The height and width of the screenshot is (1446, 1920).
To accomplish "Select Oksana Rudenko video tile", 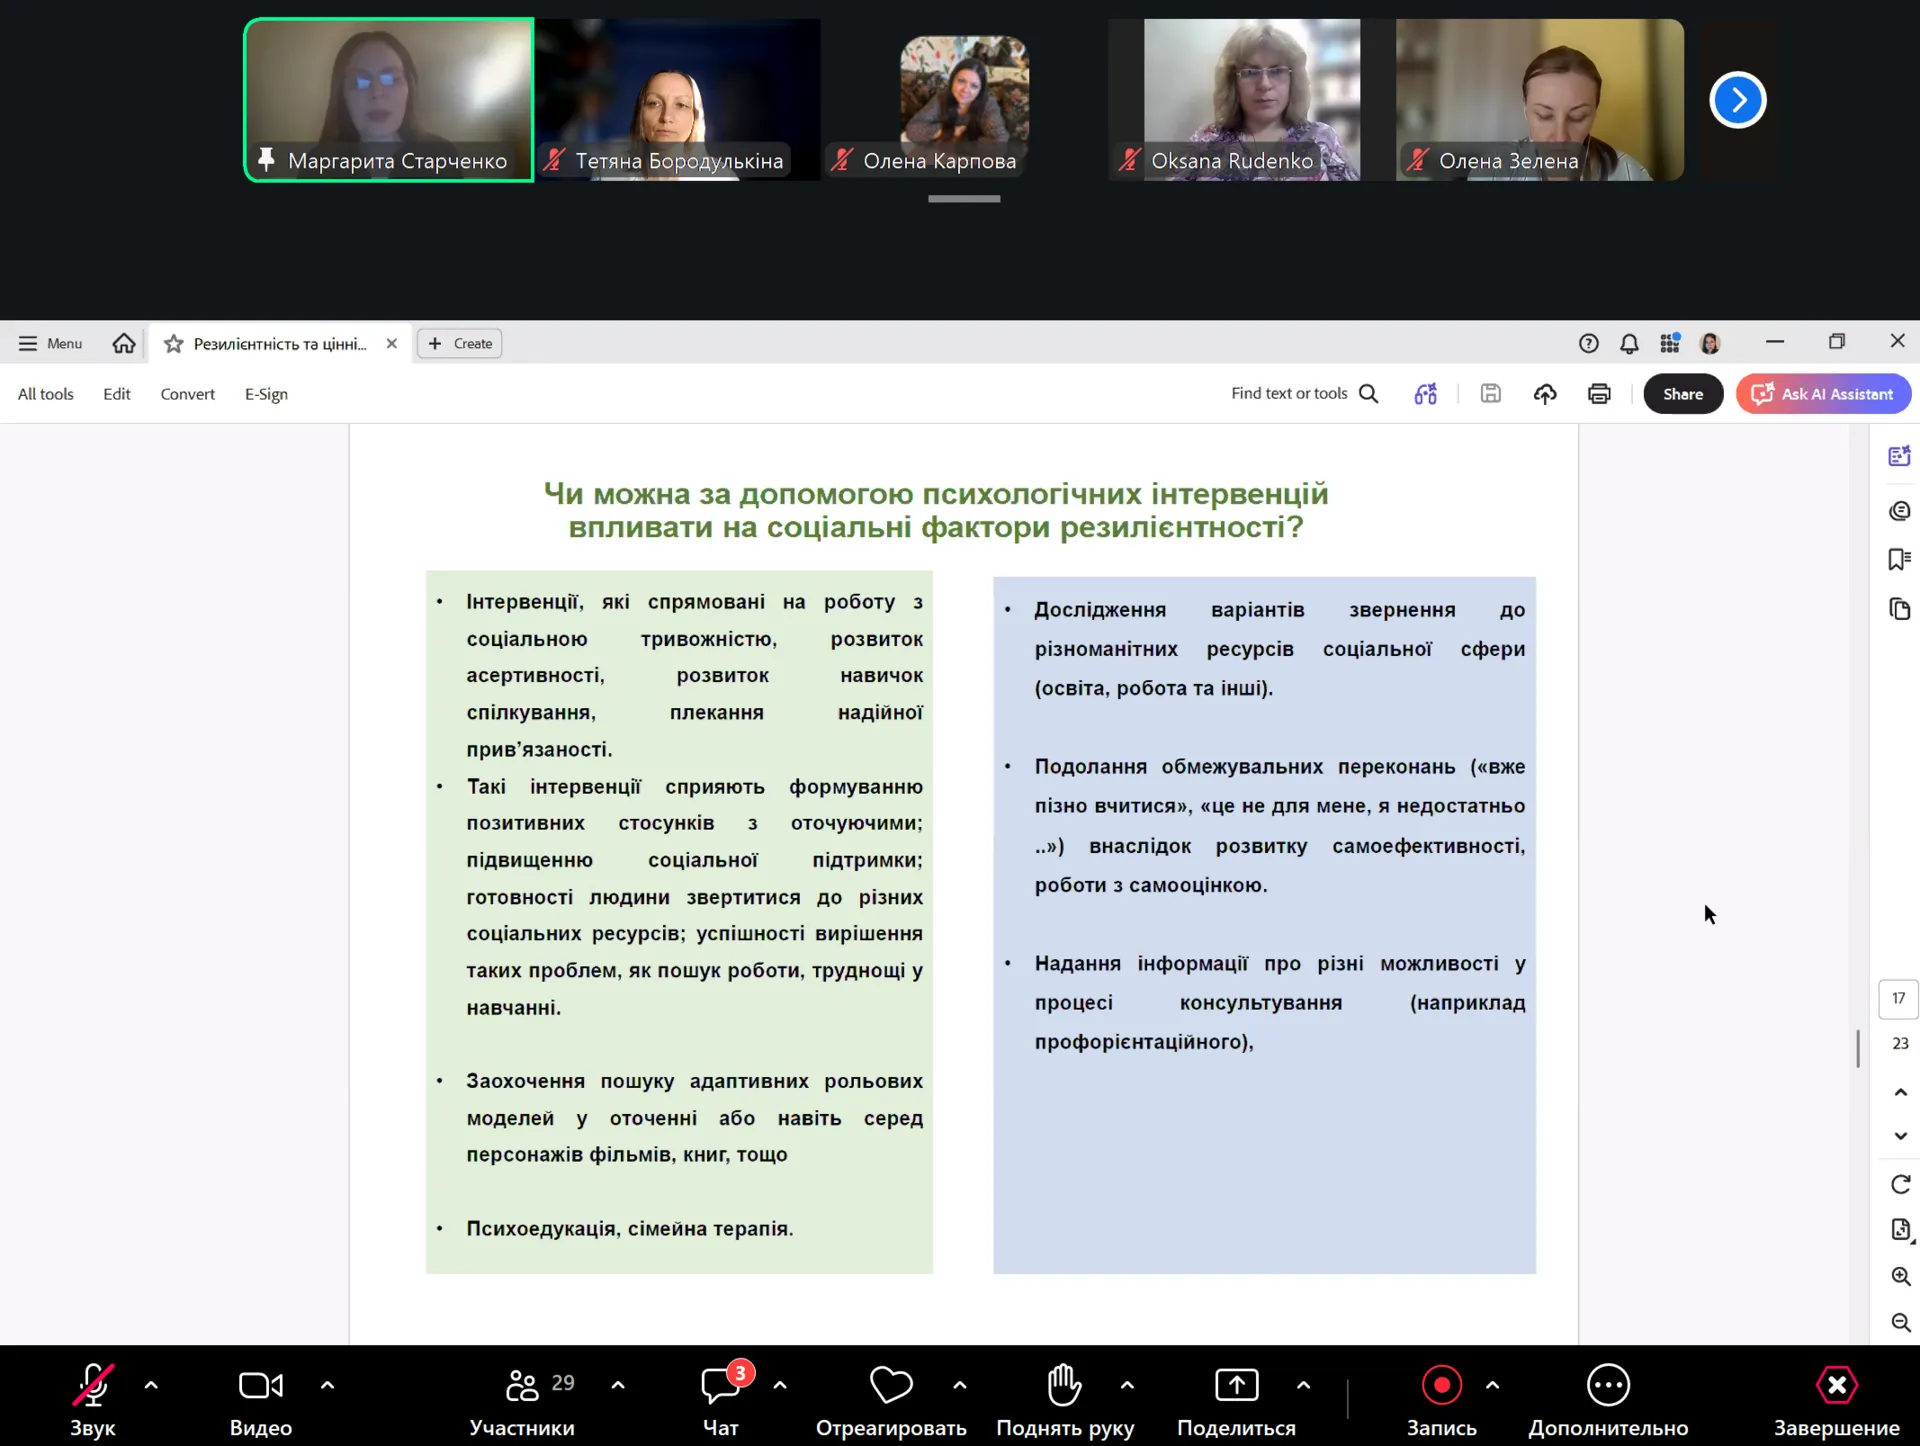I will tap(1252, 100).
